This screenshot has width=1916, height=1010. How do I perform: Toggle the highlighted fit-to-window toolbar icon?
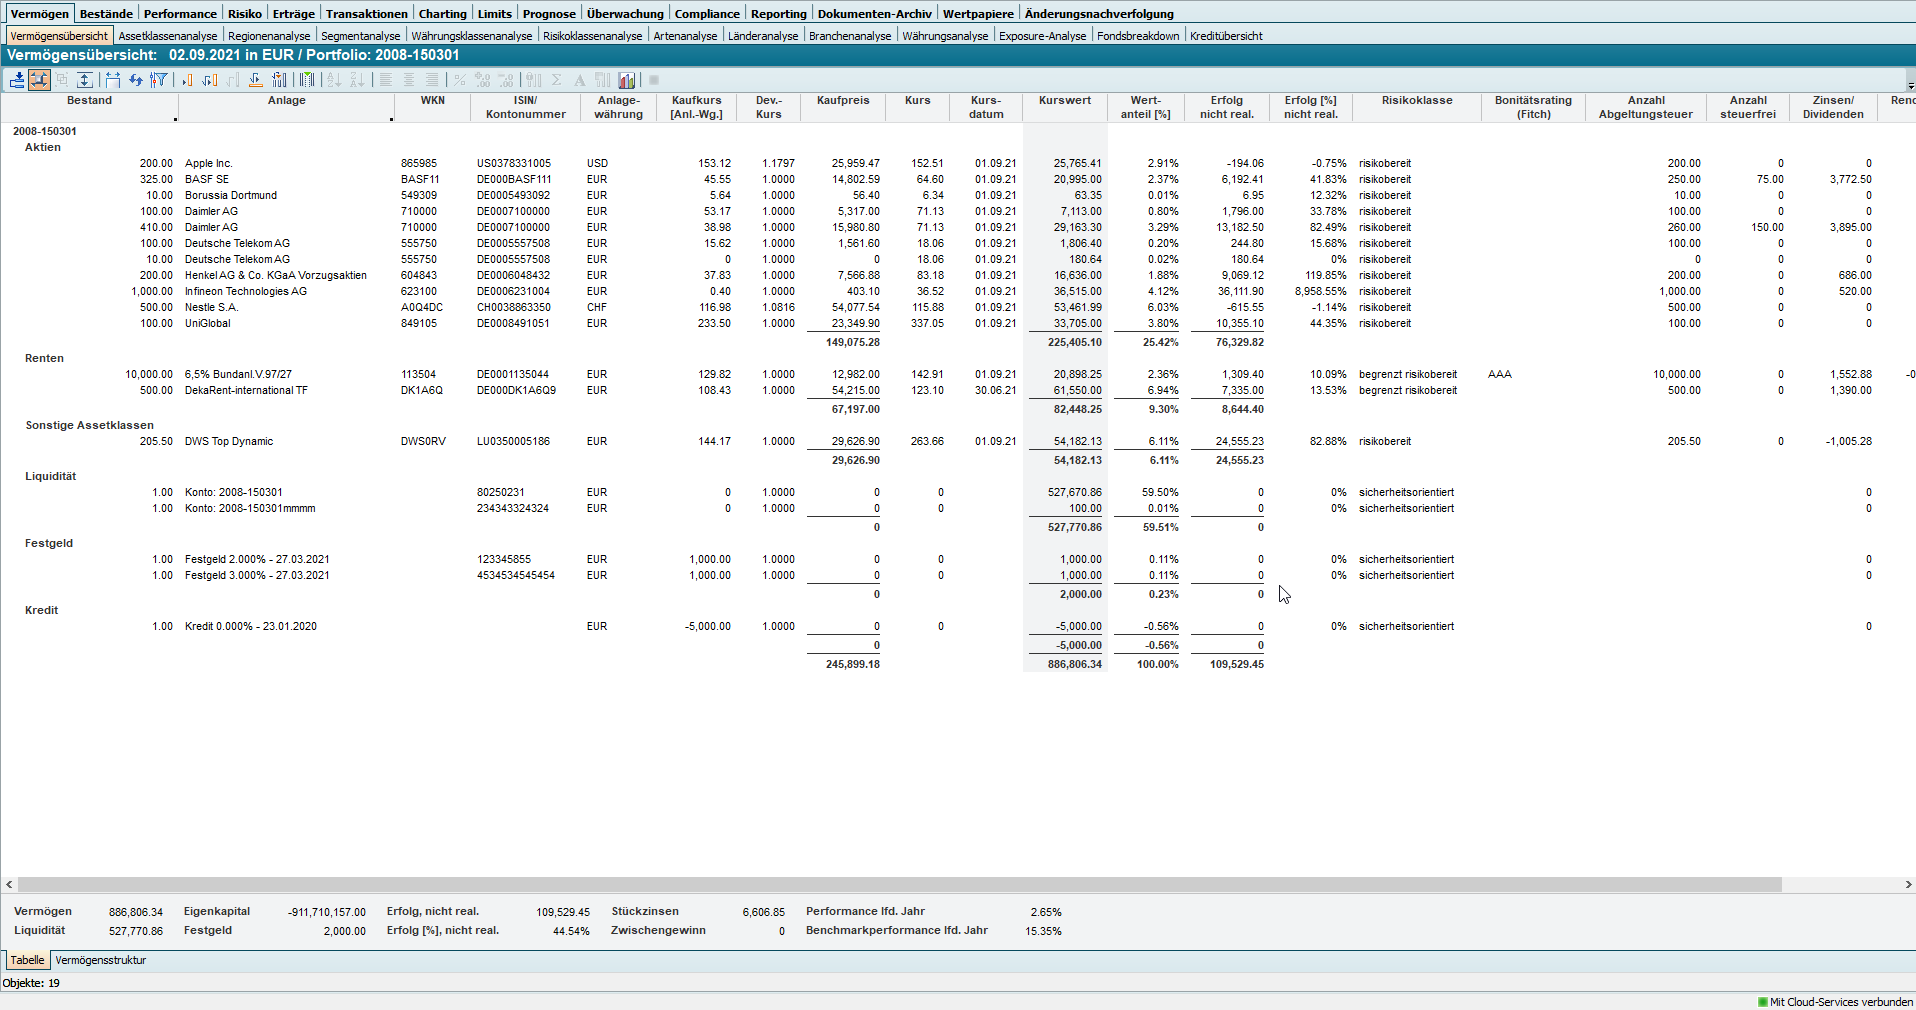pos(39,80)
